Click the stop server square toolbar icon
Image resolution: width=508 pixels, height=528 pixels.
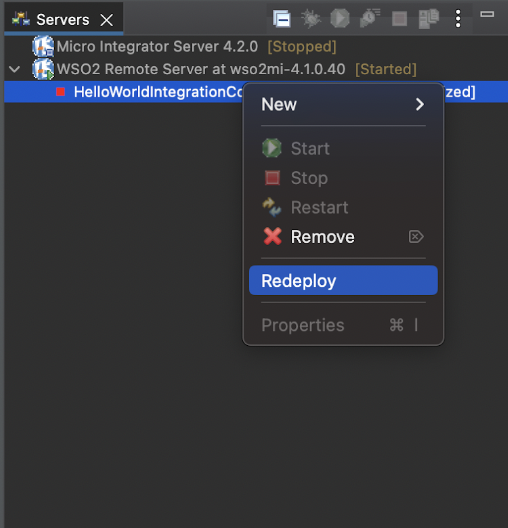(x=399, y=19)
